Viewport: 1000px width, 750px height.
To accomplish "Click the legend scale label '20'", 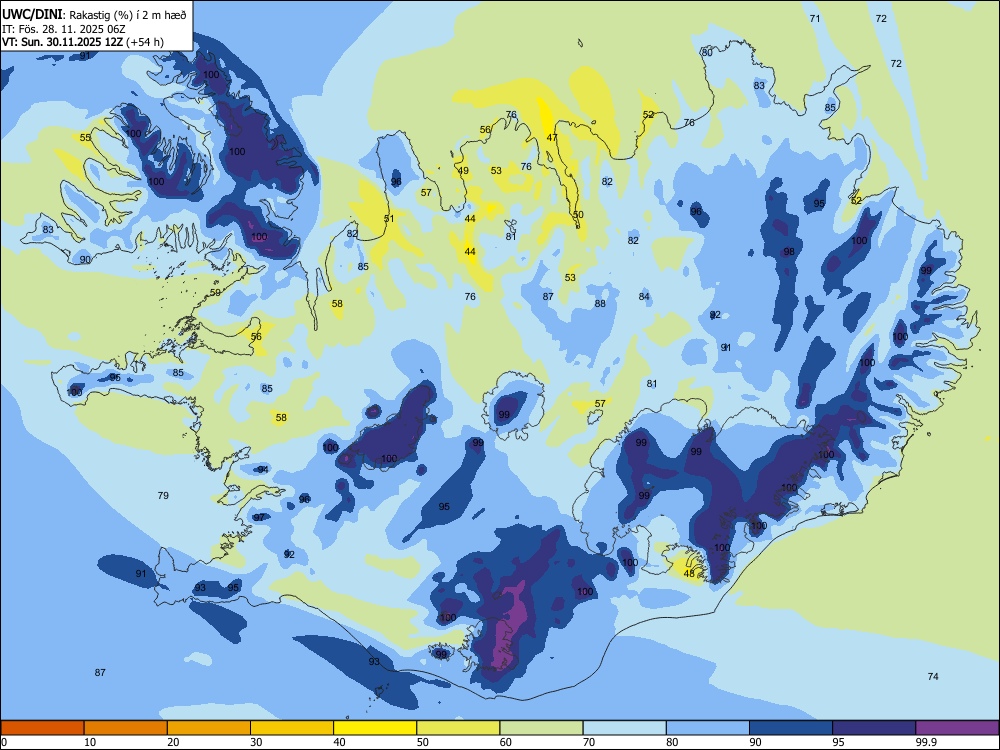I will click(x=173, y=742).
